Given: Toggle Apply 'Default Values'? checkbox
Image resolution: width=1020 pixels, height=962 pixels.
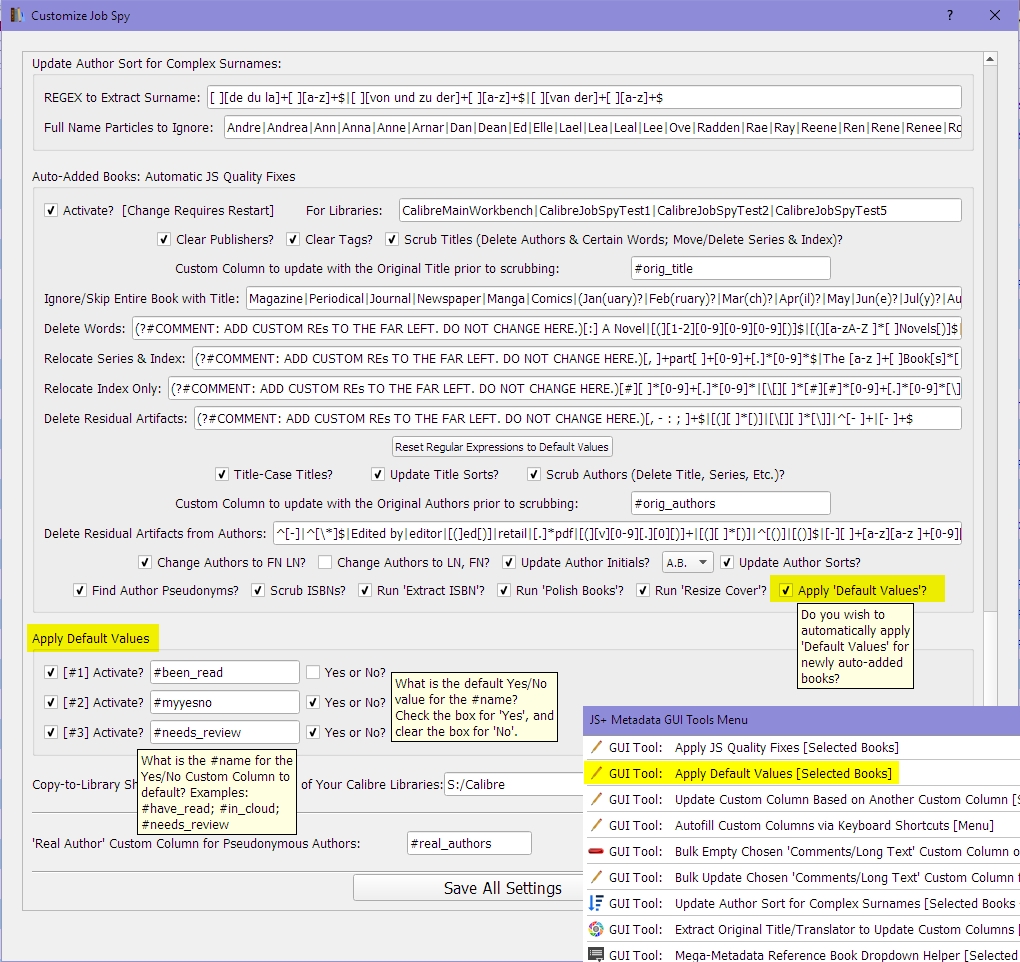Looking at the screenshot, I should pyautogui.click(x=786, y=590).
